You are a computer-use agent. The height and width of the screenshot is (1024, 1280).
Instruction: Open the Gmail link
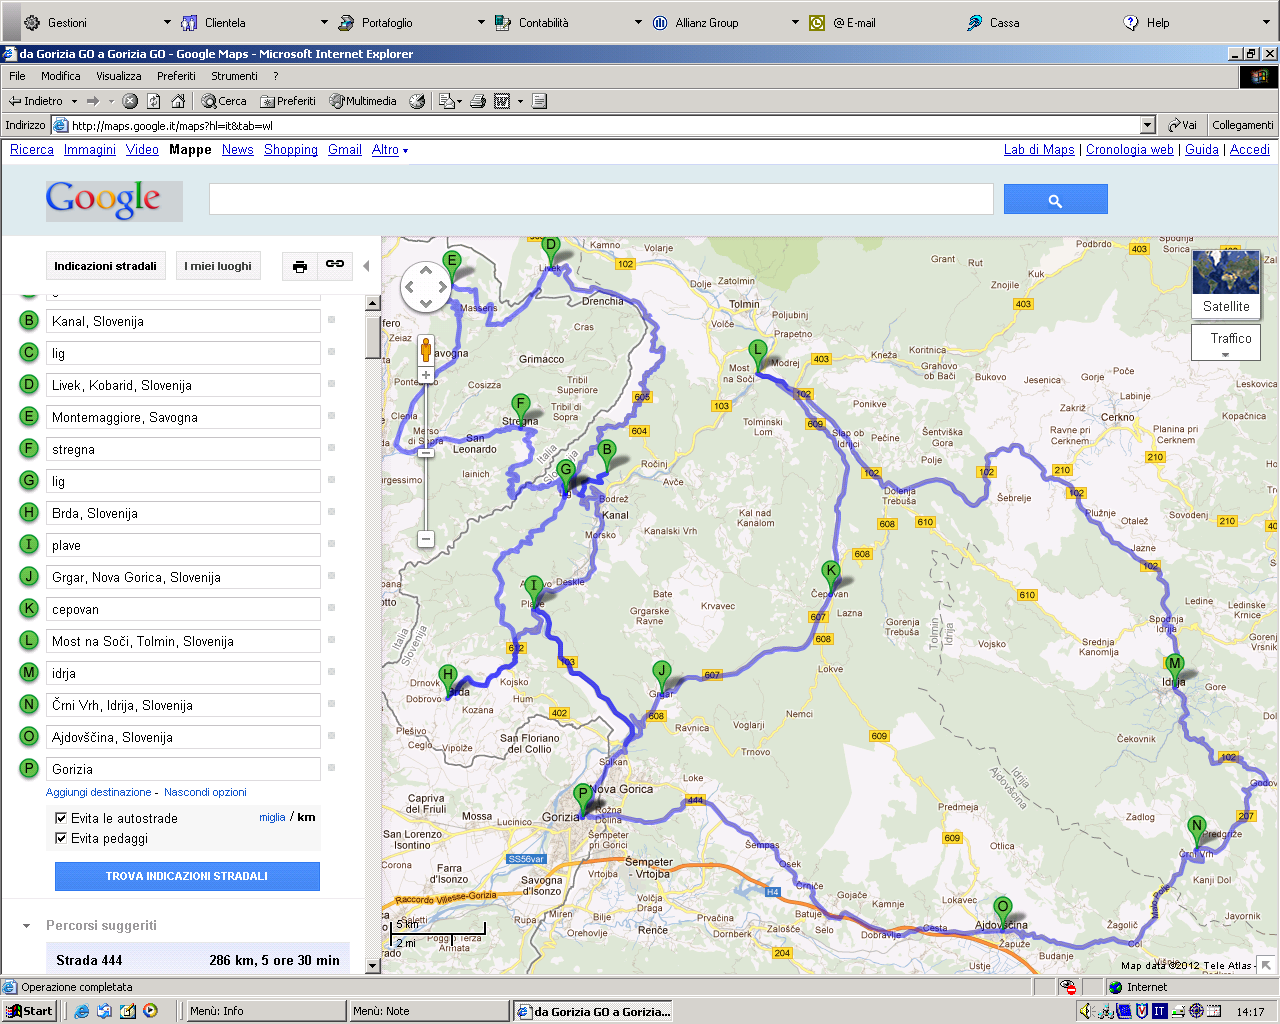(345, 150)
